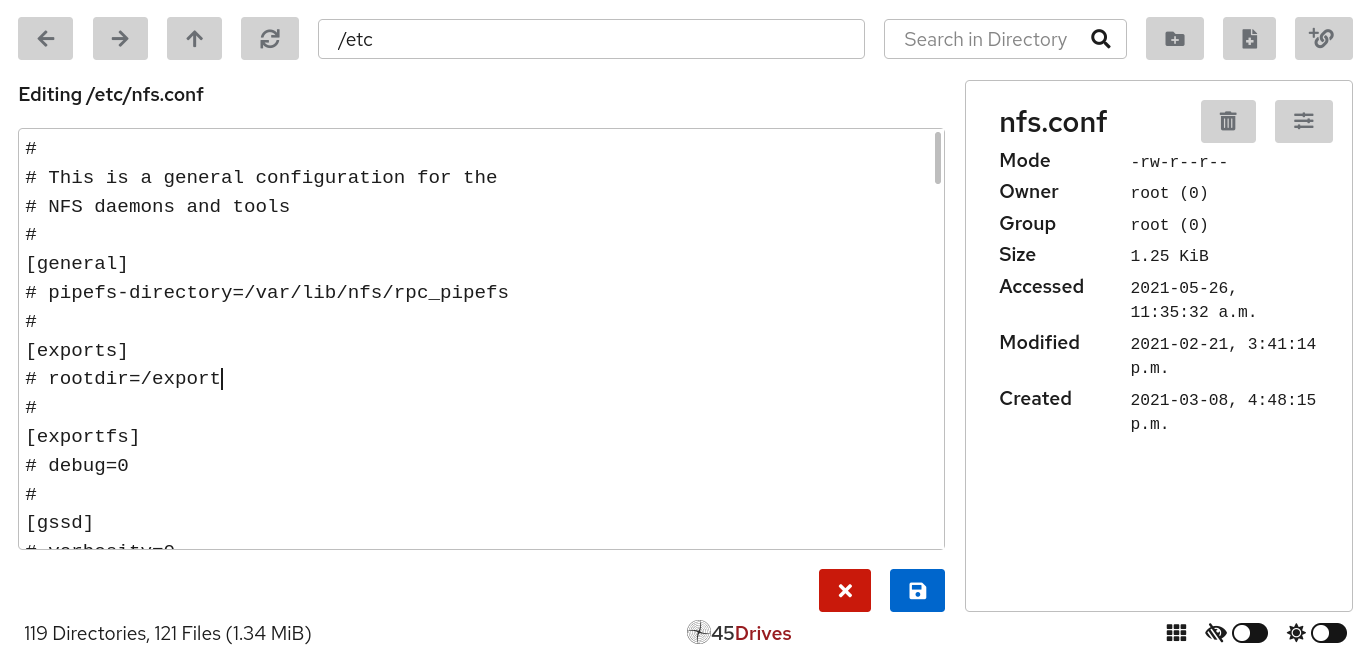Viewport: 1371px width, 655px height.
Task: Click the /etc path input field
Action: point(591,39)
